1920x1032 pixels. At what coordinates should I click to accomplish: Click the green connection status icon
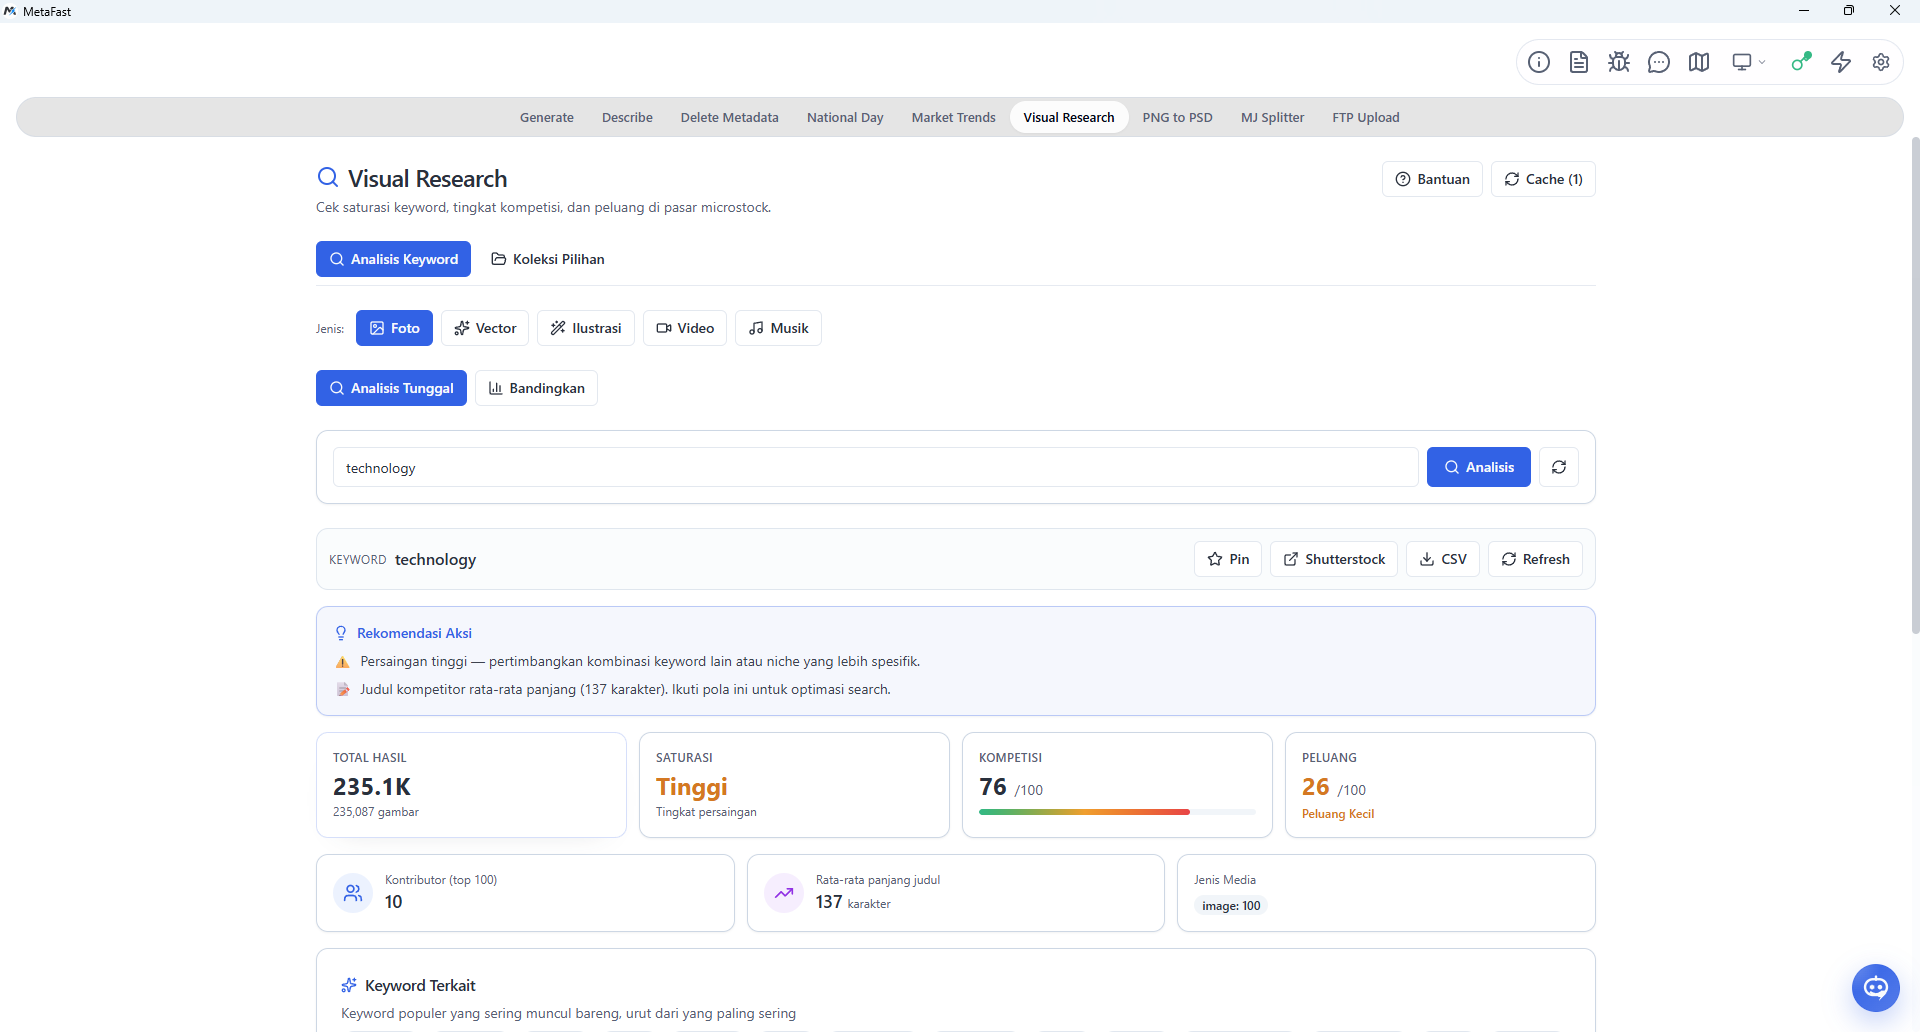click(1801, 62)
